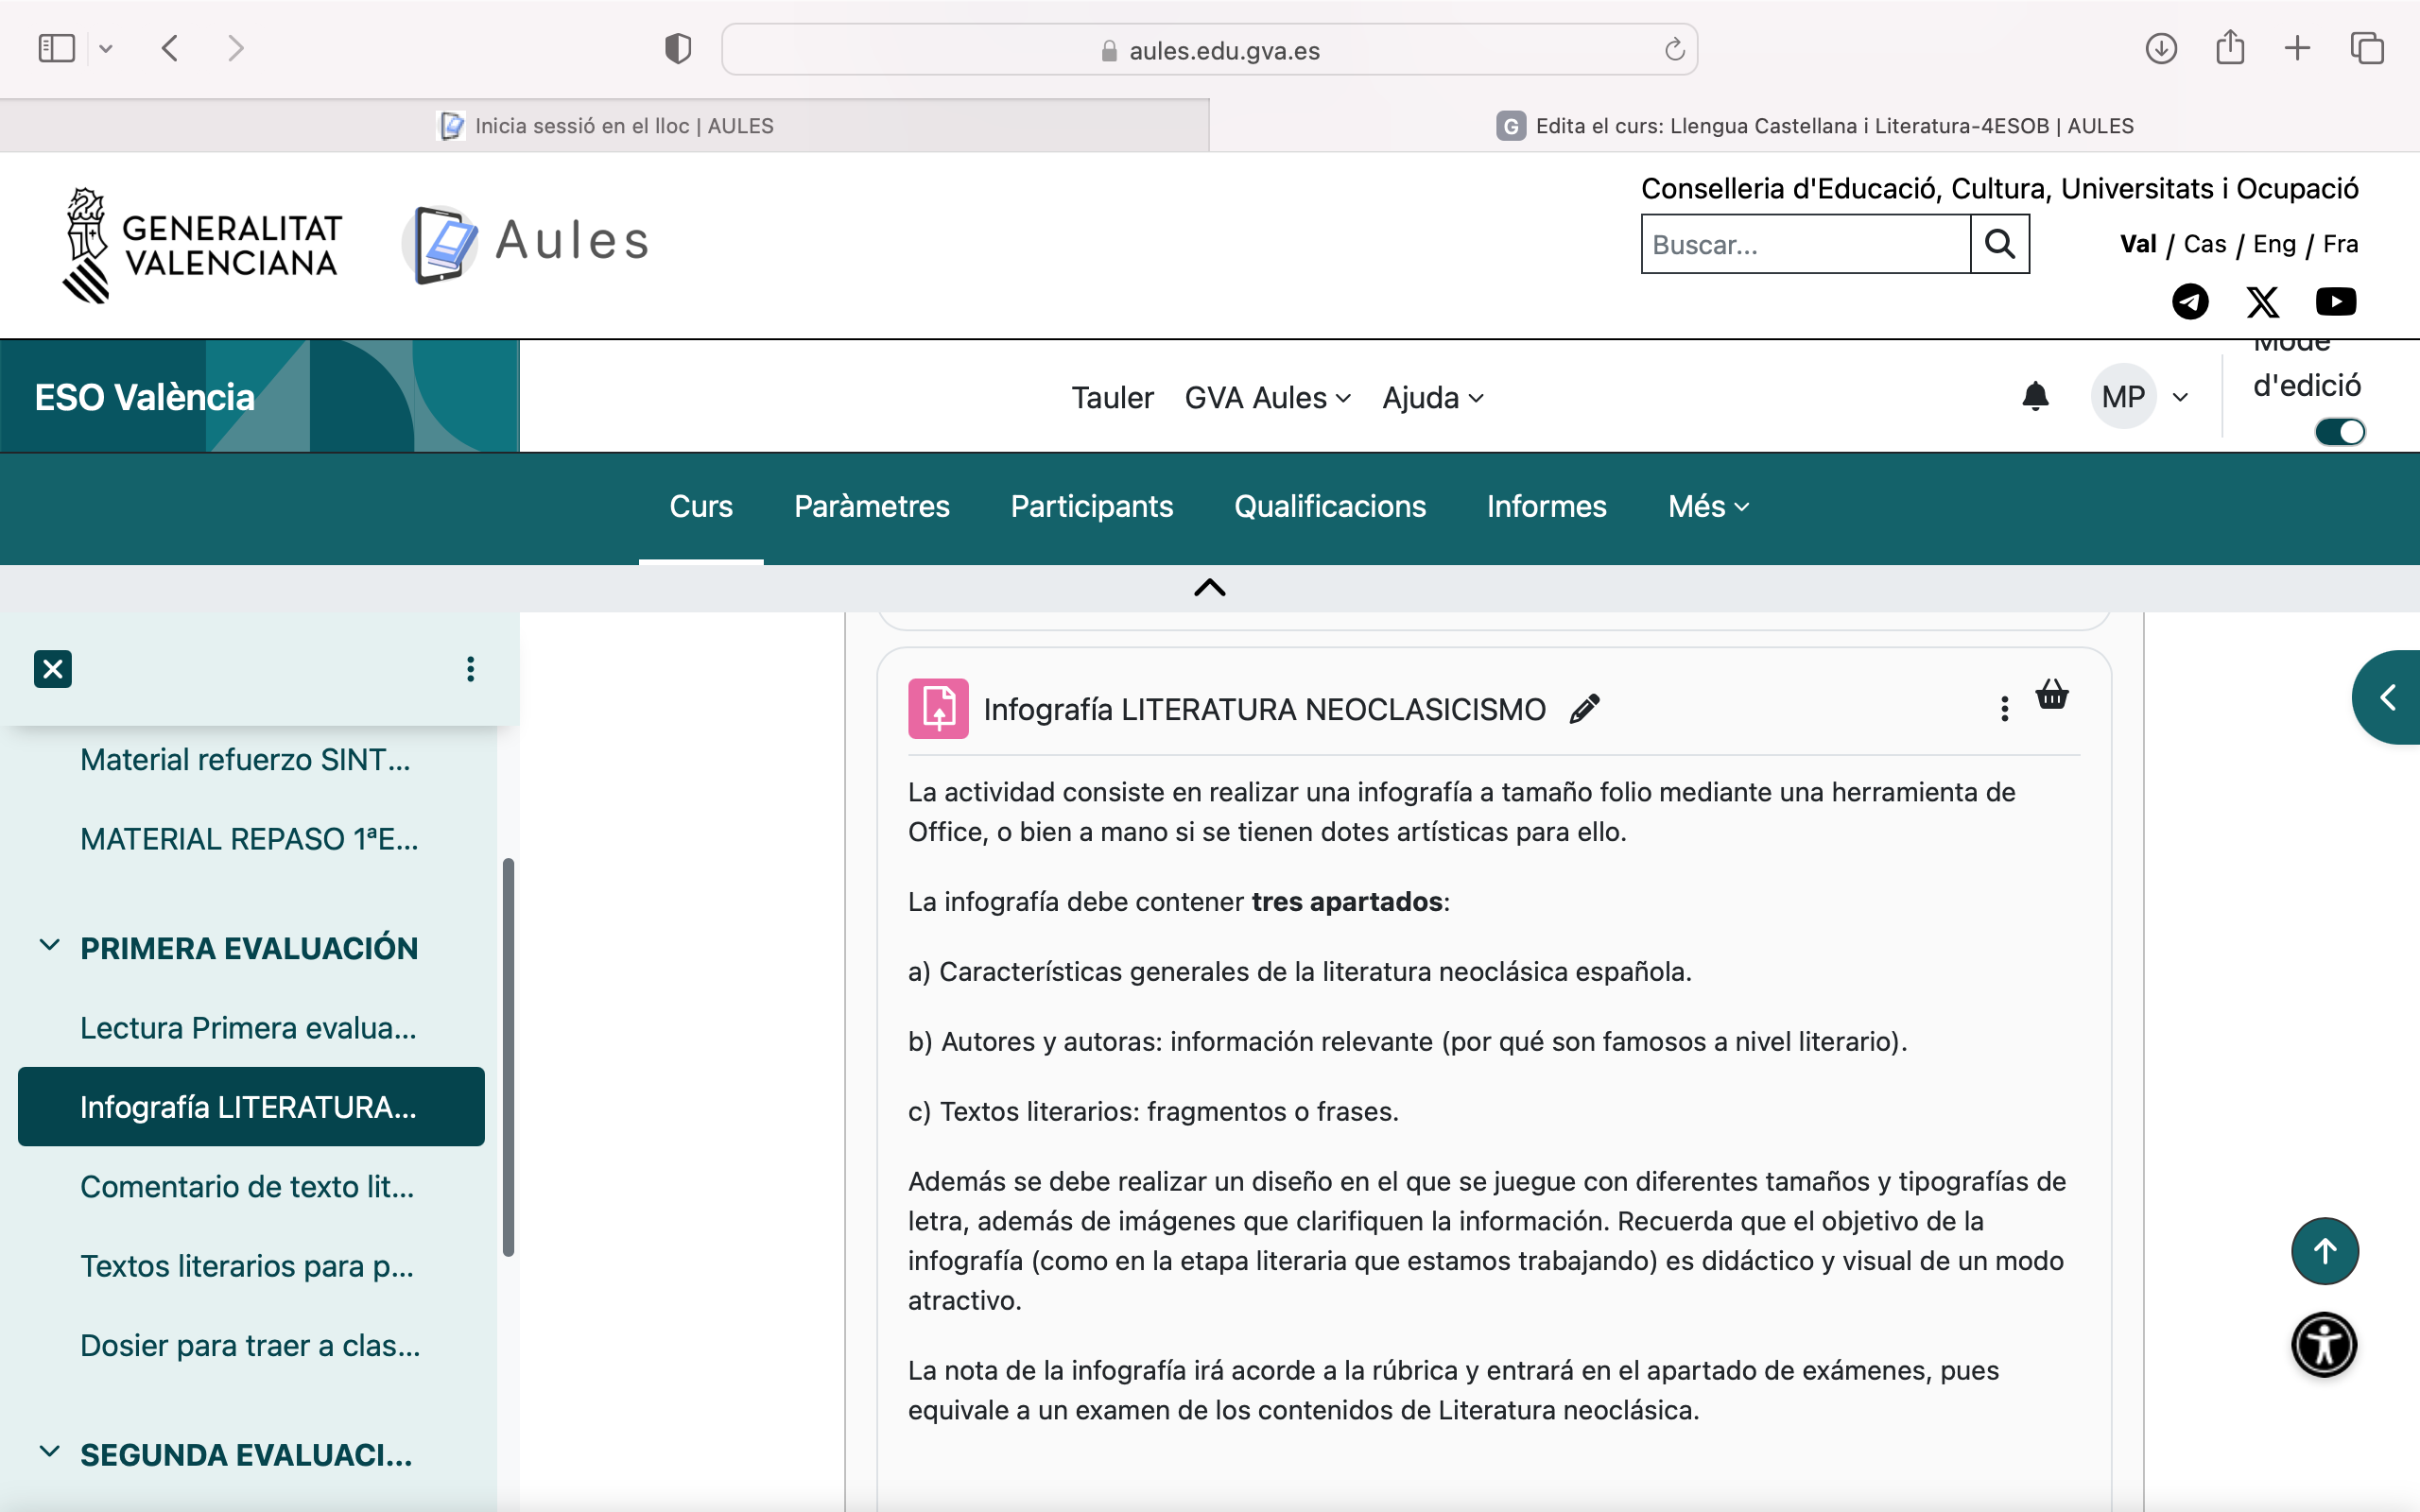
Task: Open notifications bell
Action: pos(2035,396)
